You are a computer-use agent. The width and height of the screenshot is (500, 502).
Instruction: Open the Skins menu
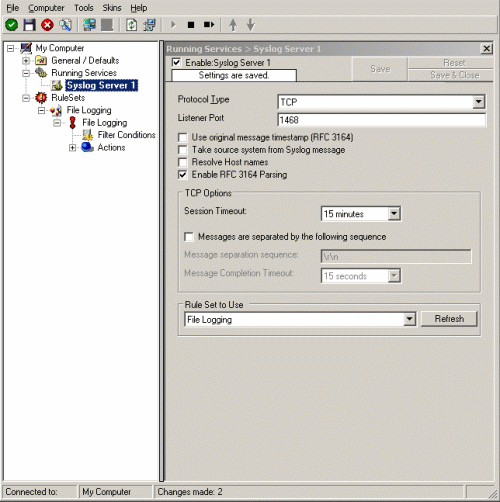coord(112,8)
